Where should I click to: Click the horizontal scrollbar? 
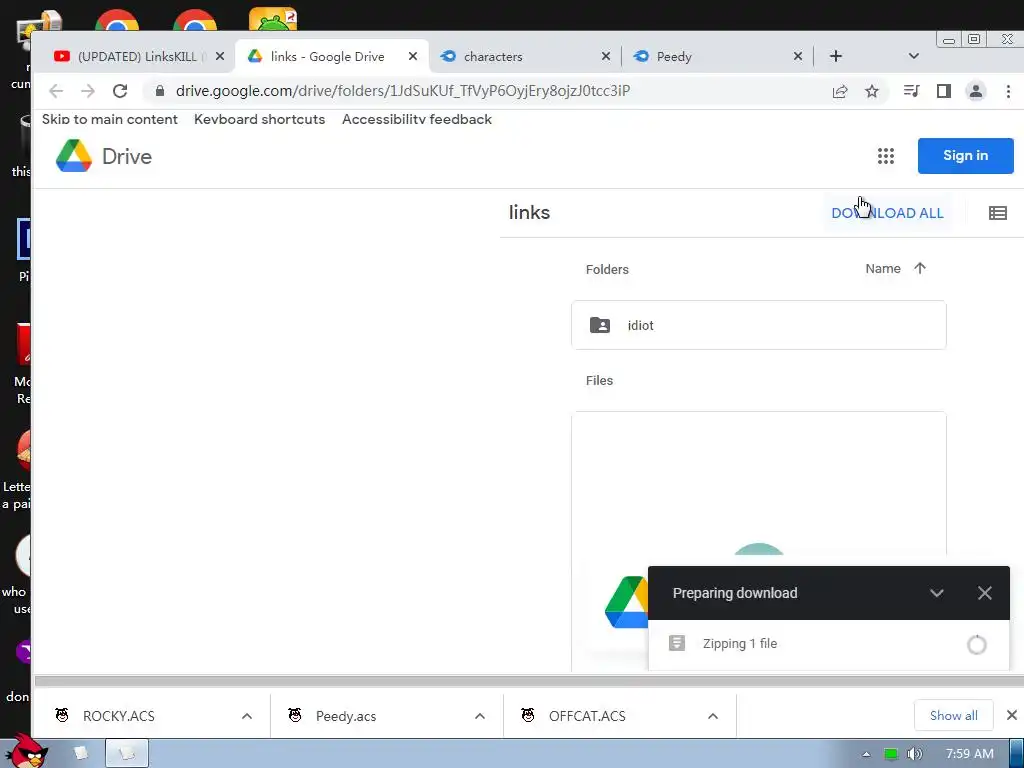[528, 680]
